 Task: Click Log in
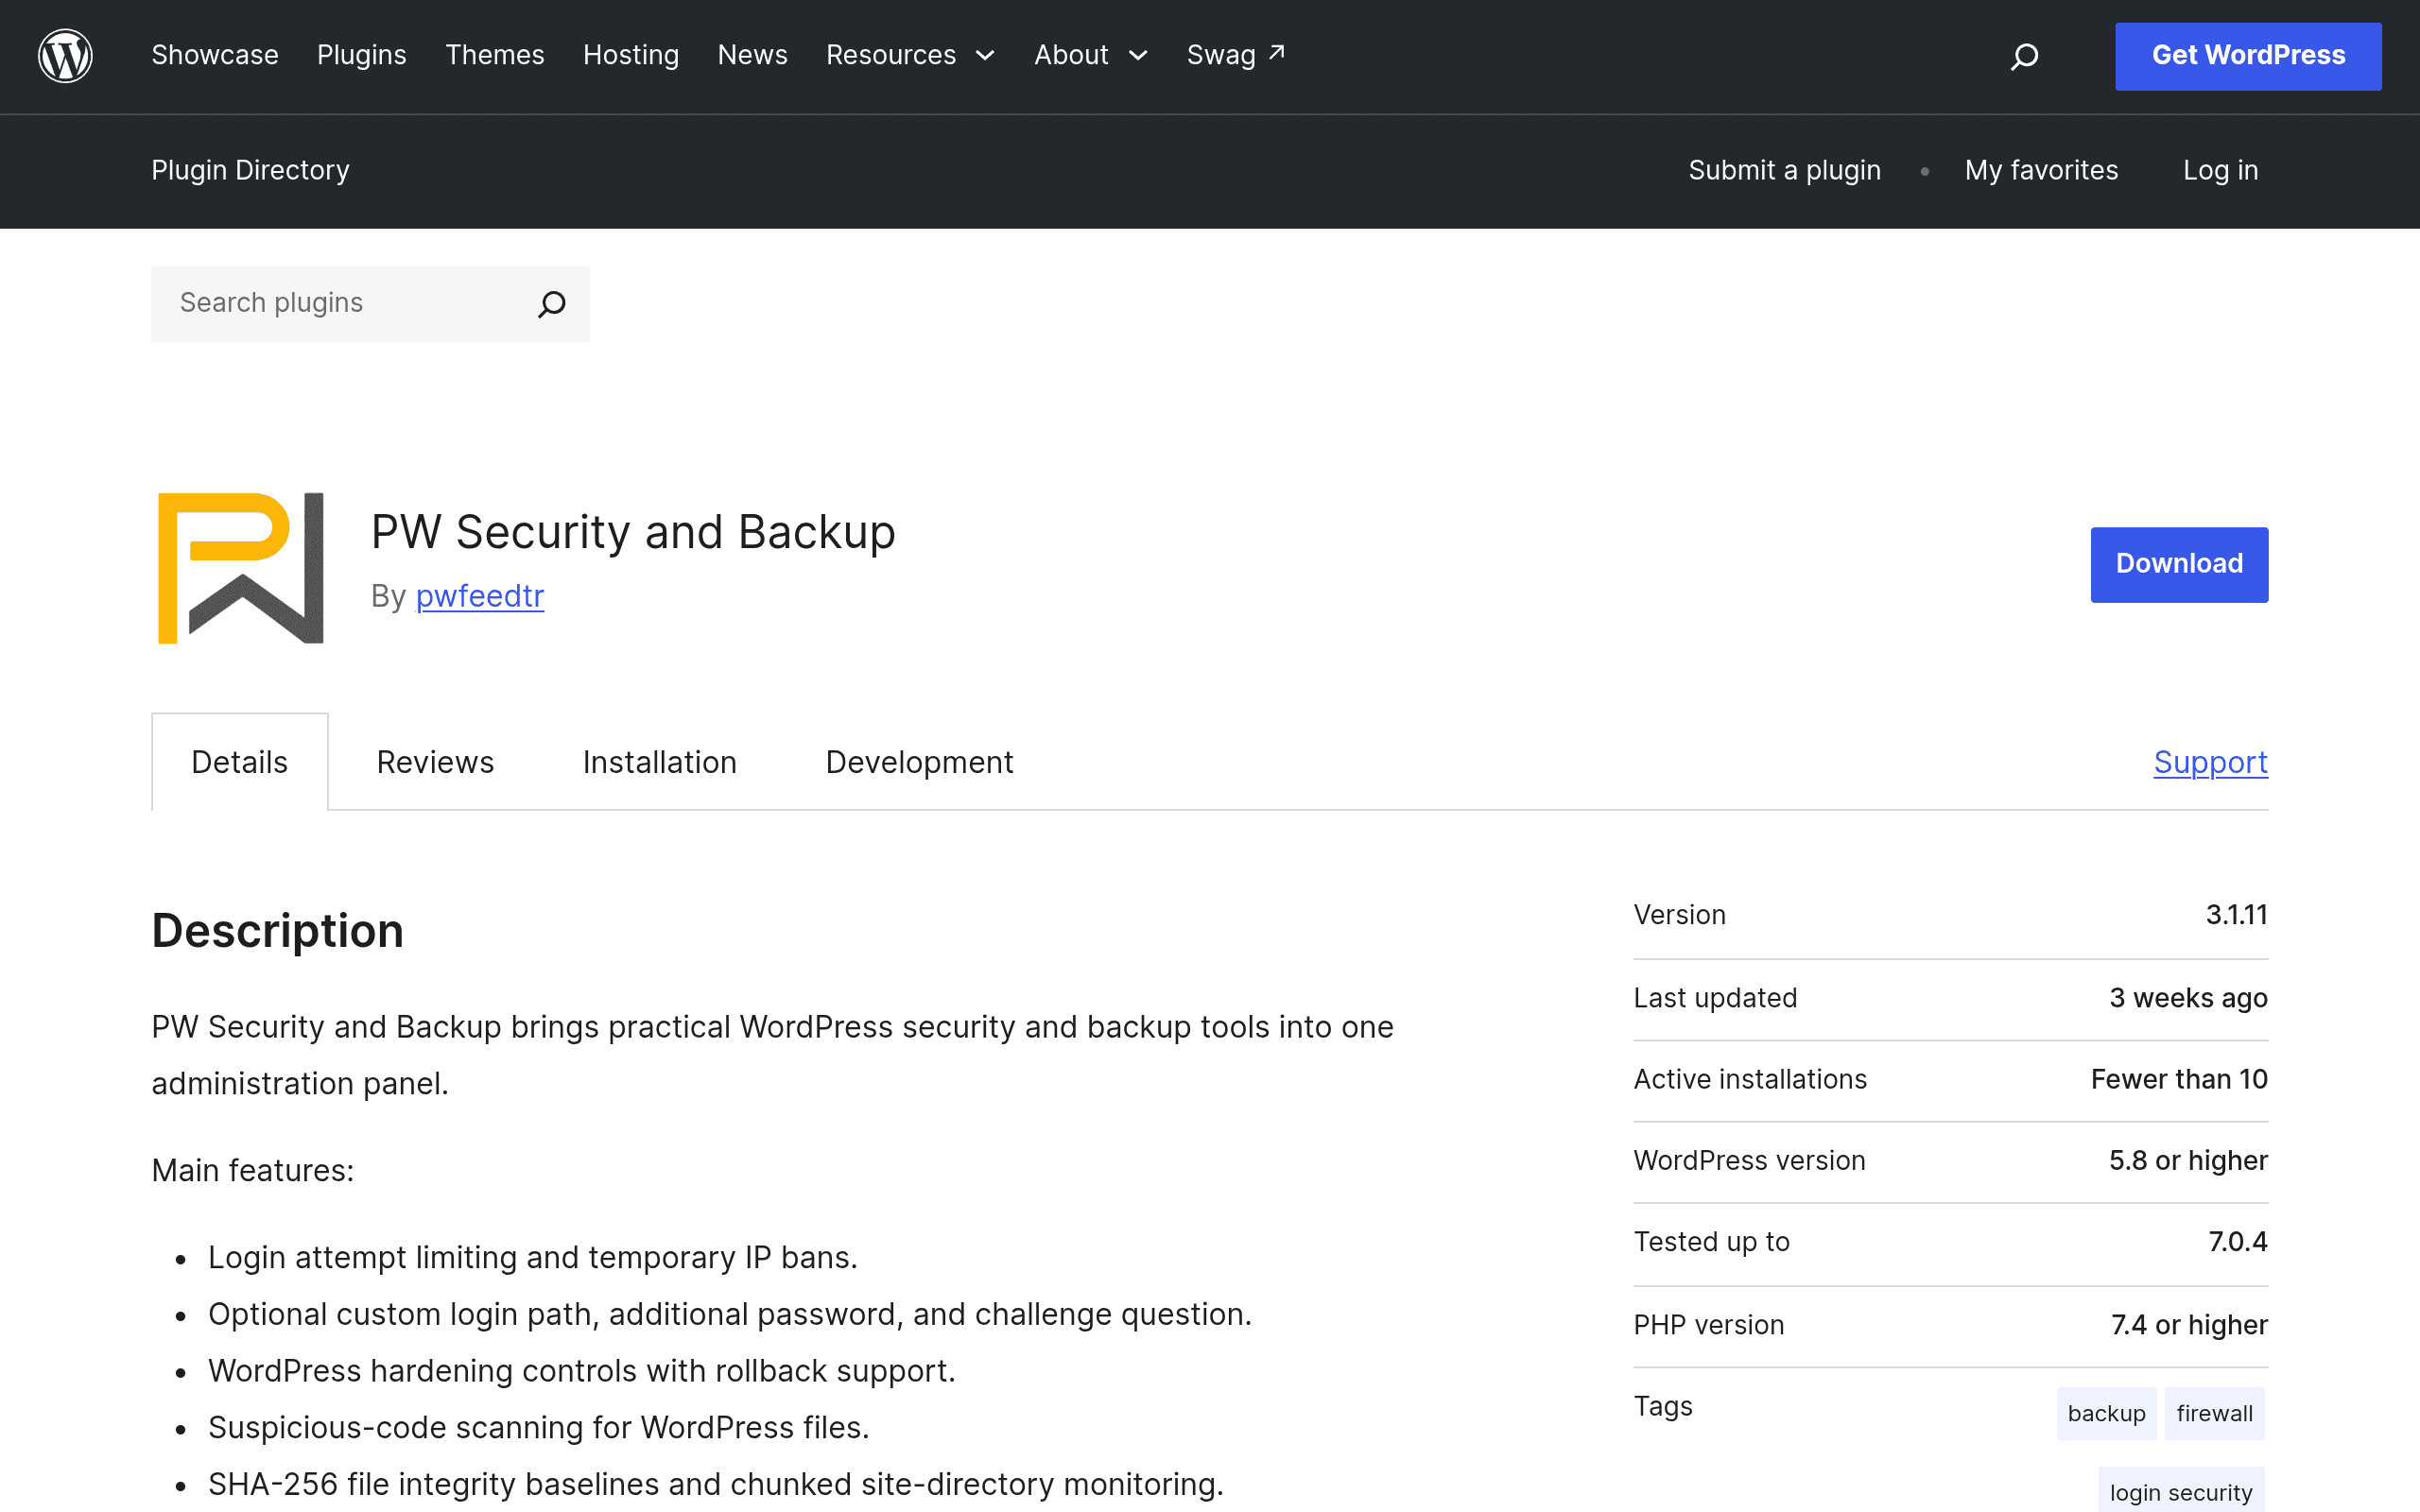[x=2220, y=170]
